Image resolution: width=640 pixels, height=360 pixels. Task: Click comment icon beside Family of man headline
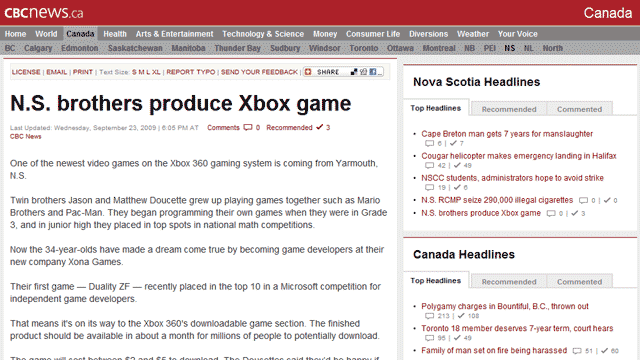click(577, 351)
